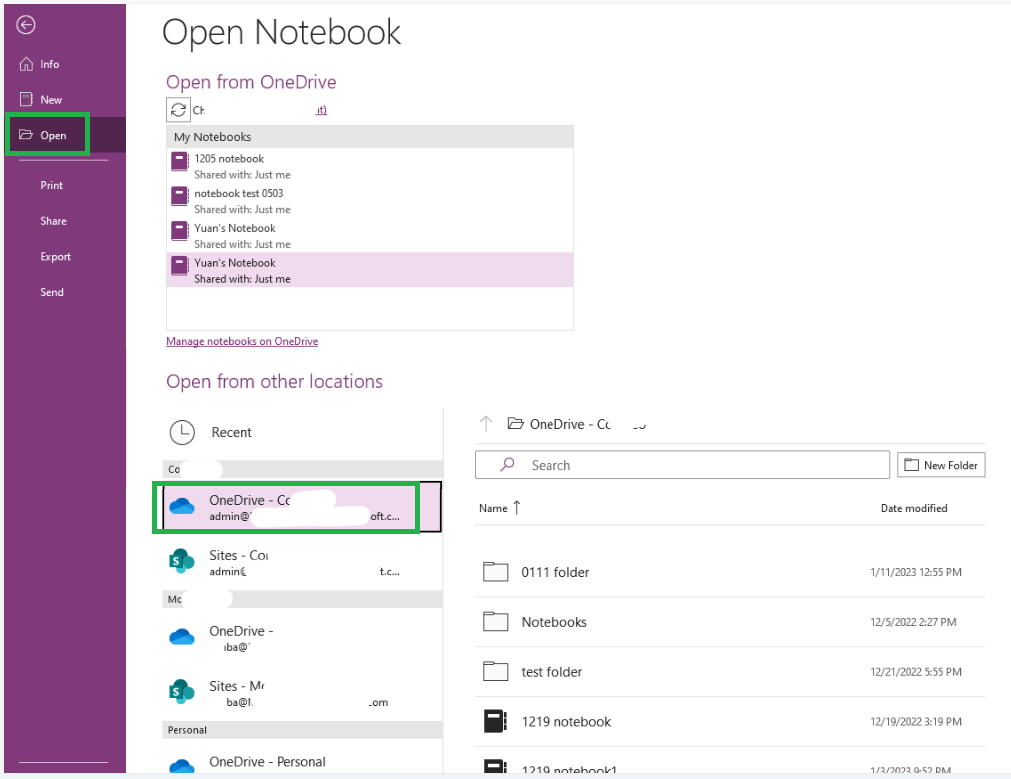Open the Share page
The image size is (1011, 779).
tap(64, 221)
